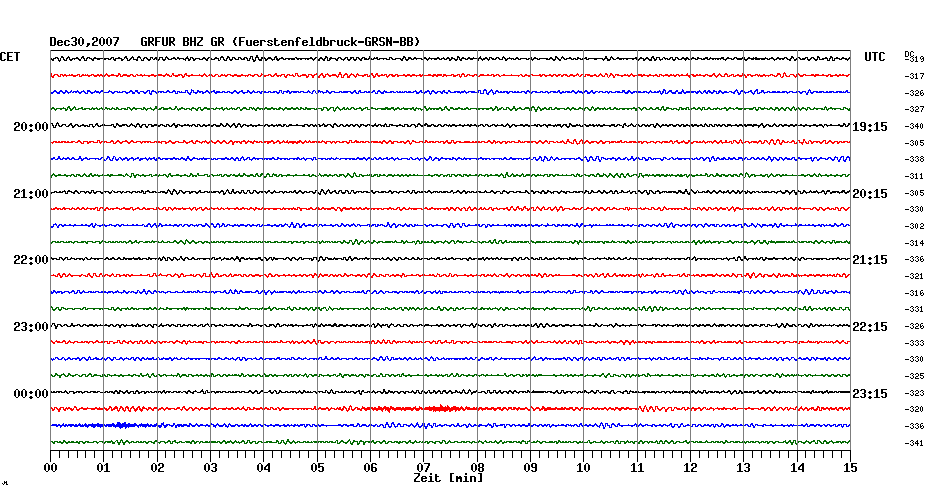Click the 20:15 UTC time label
Screen dimensions: 930x494
[870, 194]
